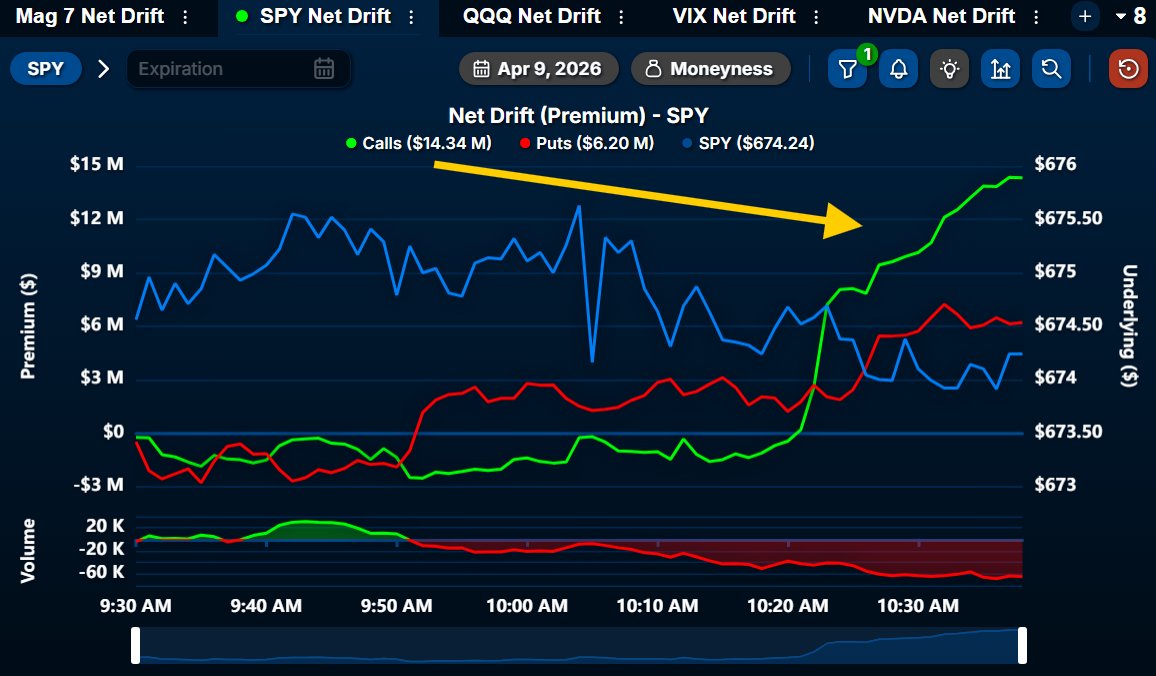Screen dimensions: 1156x676
Task: Click the $12 M axis label
Action: [x=97, y=217]
